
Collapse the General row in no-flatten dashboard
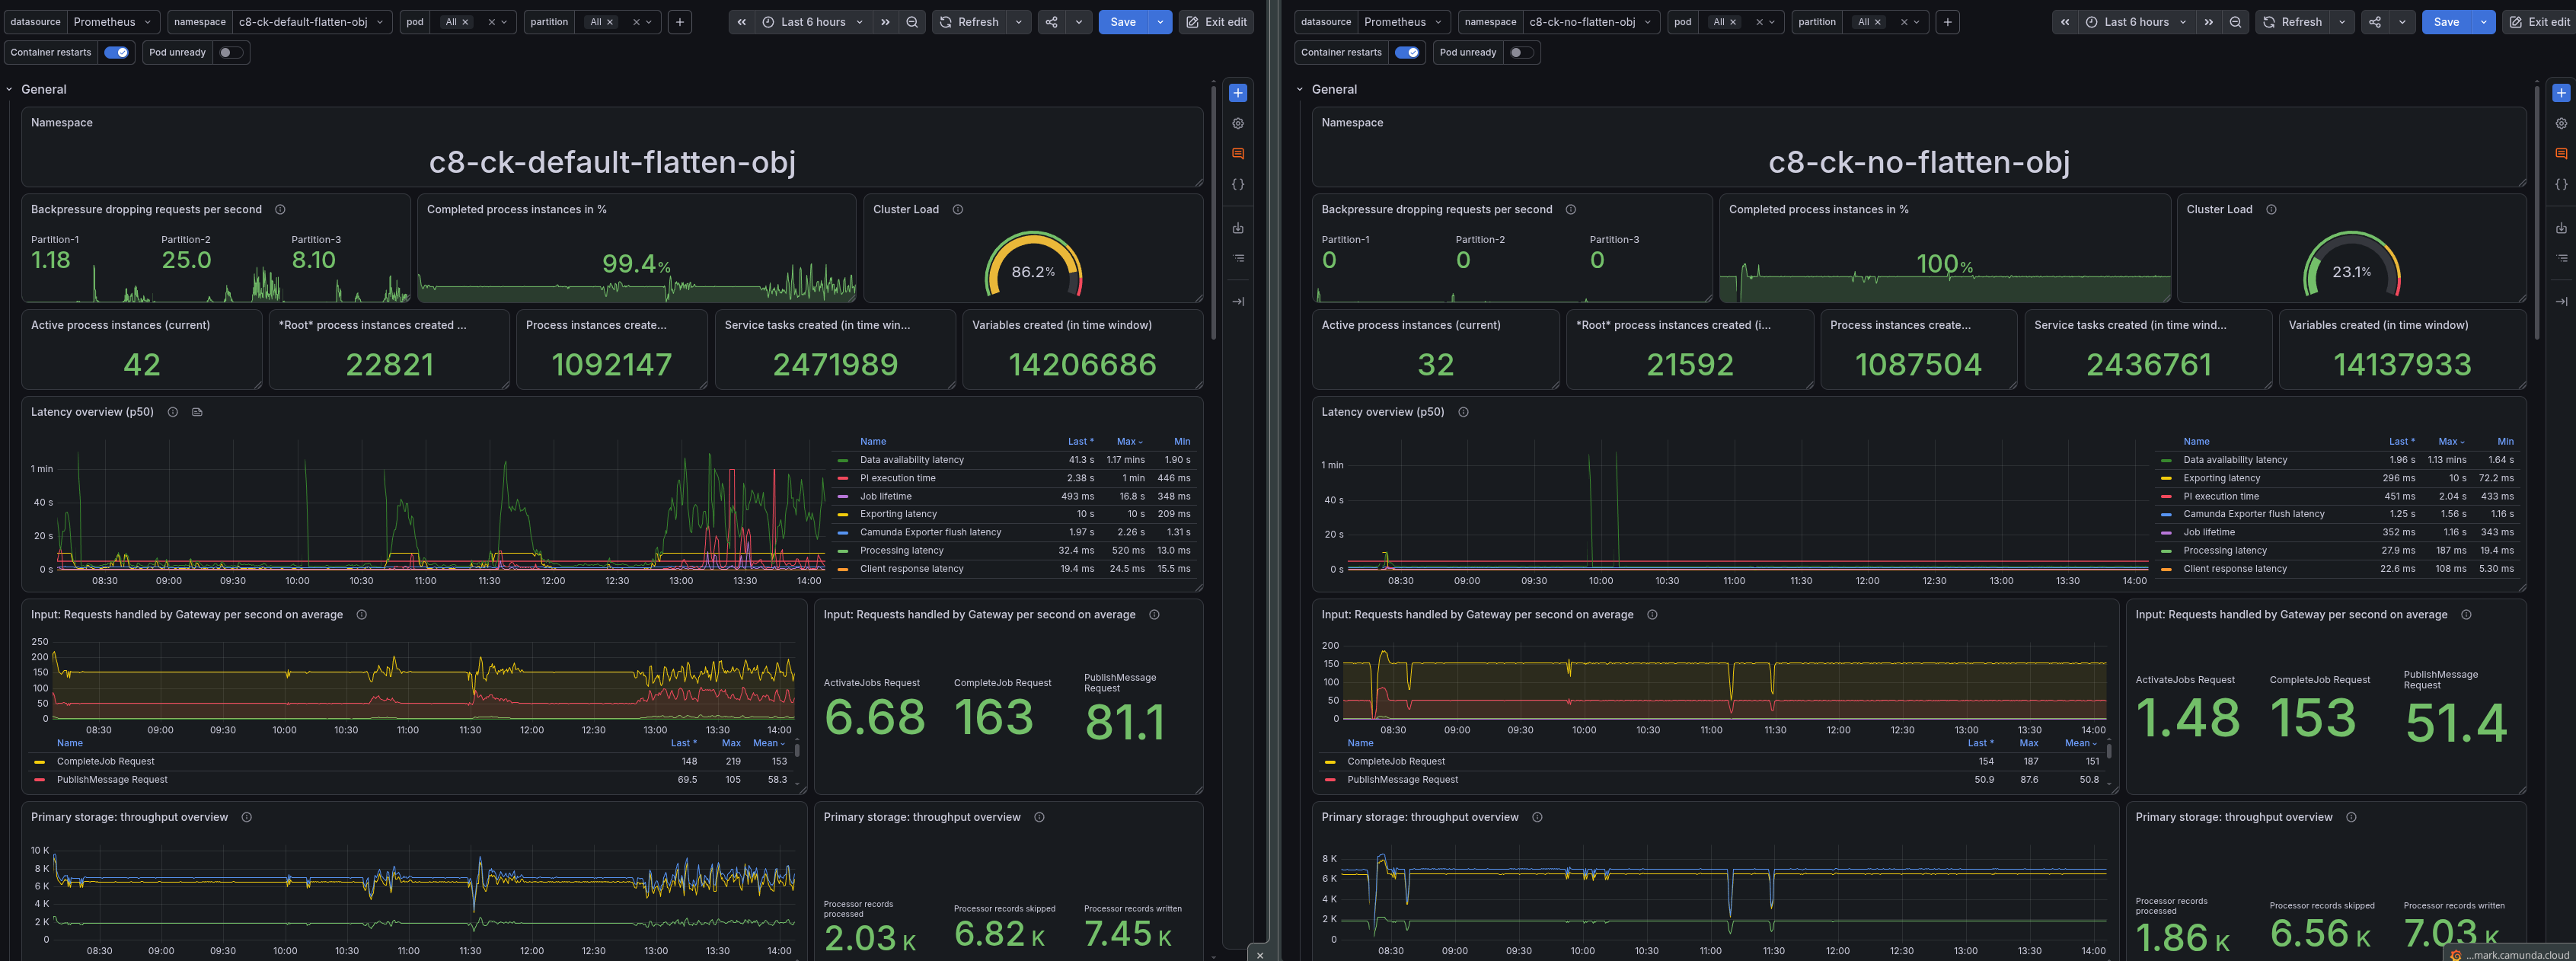point(1300,89)
